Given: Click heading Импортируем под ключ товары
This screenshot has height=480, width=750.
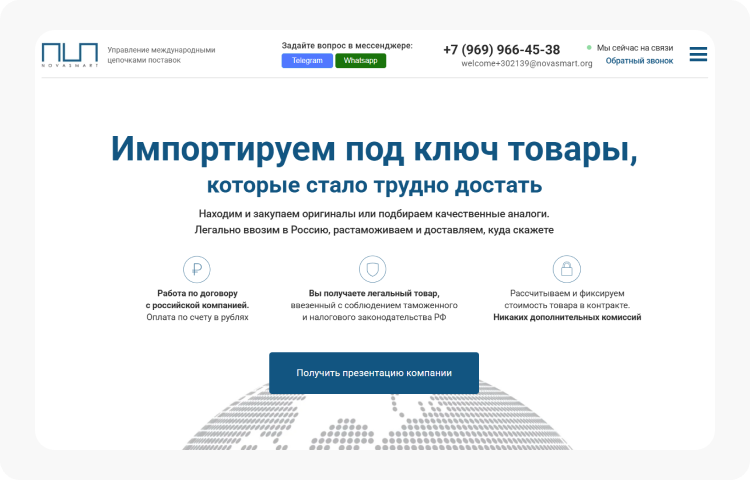Looking at the screenshot, I should click(x=374, y=149).
